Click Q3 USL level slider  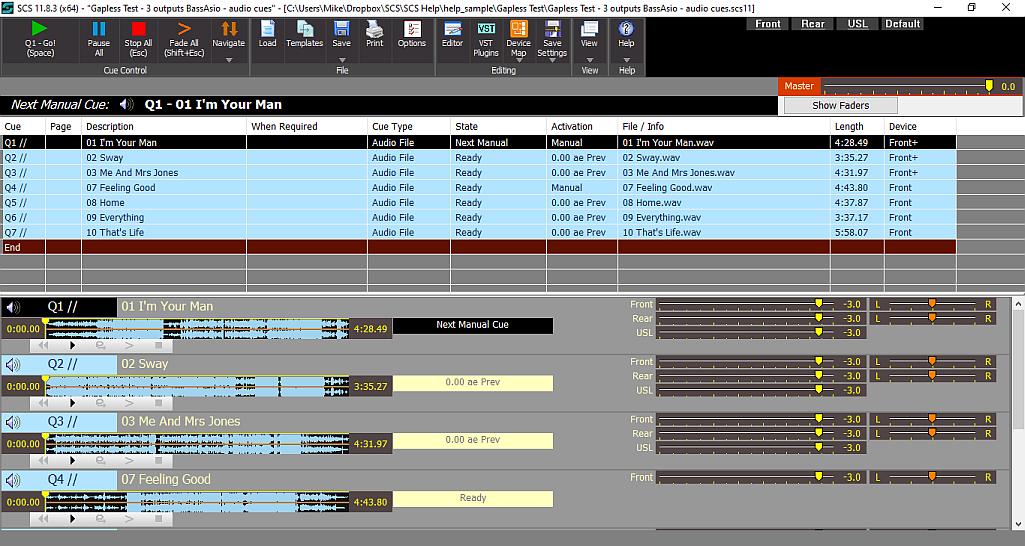745,448
